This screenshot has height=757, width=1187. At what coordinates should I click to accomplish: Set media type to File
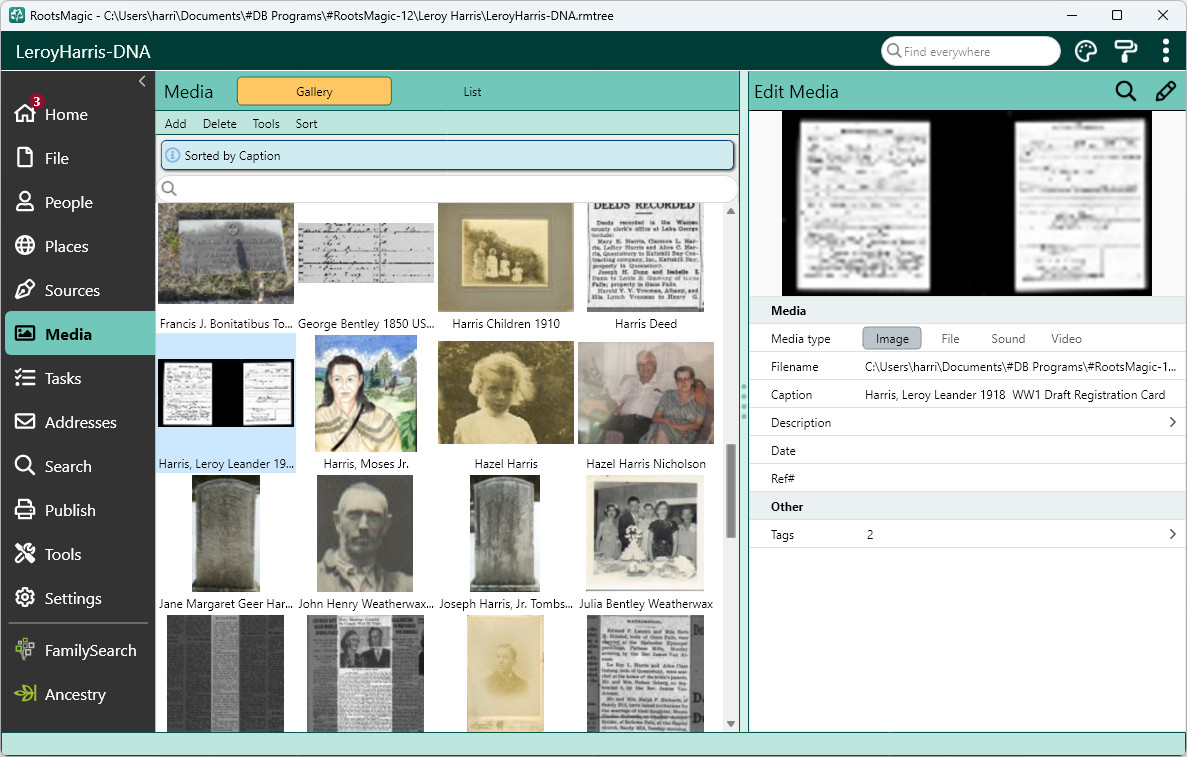point(950,338)
